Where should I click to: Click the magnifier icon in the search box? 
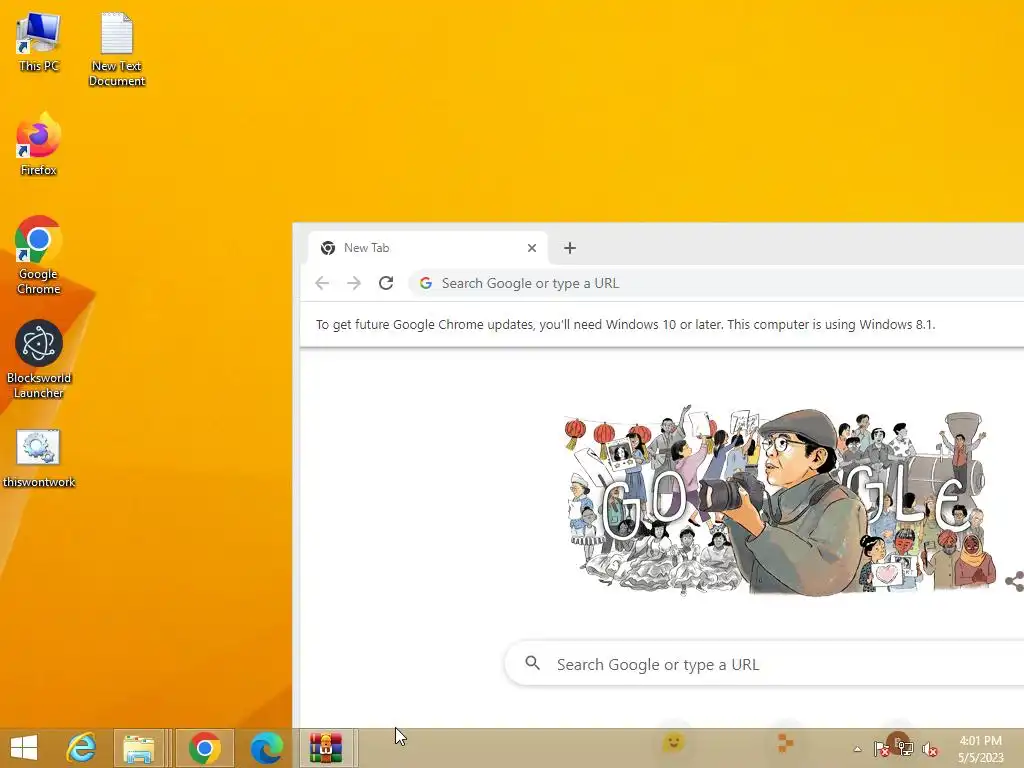[x=533, y=664]
